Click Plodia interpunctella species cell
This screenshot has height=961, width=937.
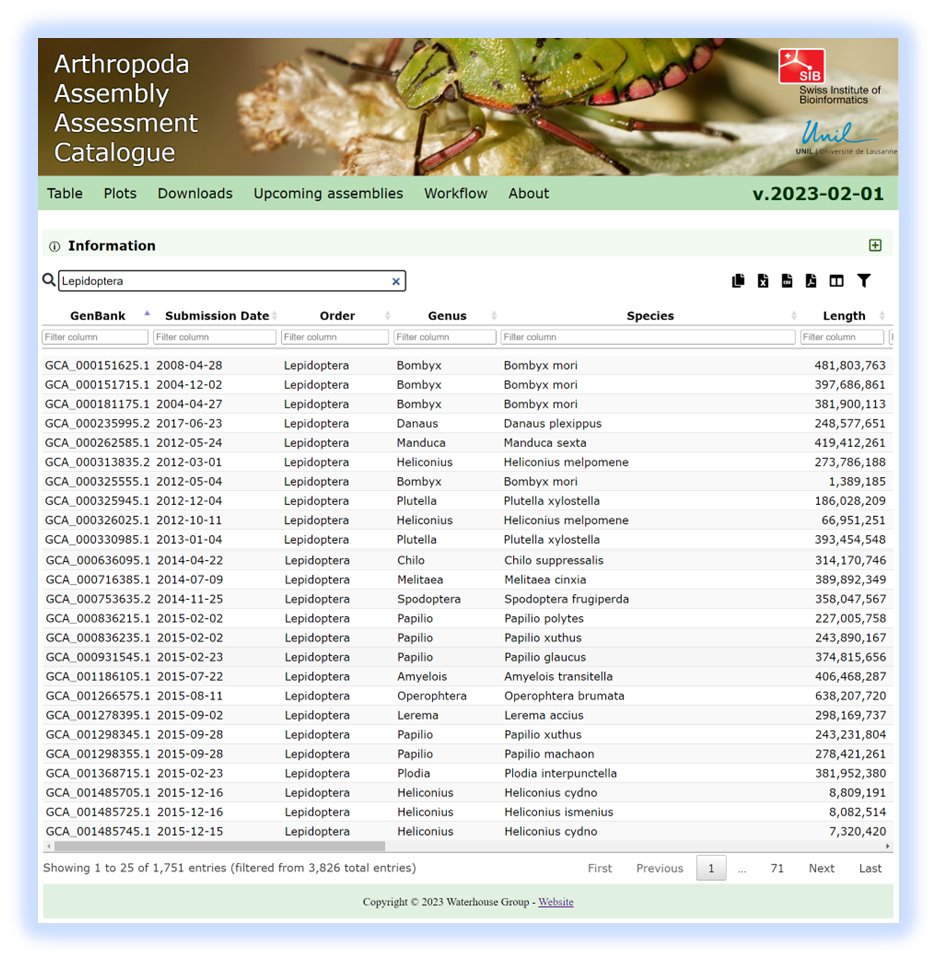[x=560, y=773]
